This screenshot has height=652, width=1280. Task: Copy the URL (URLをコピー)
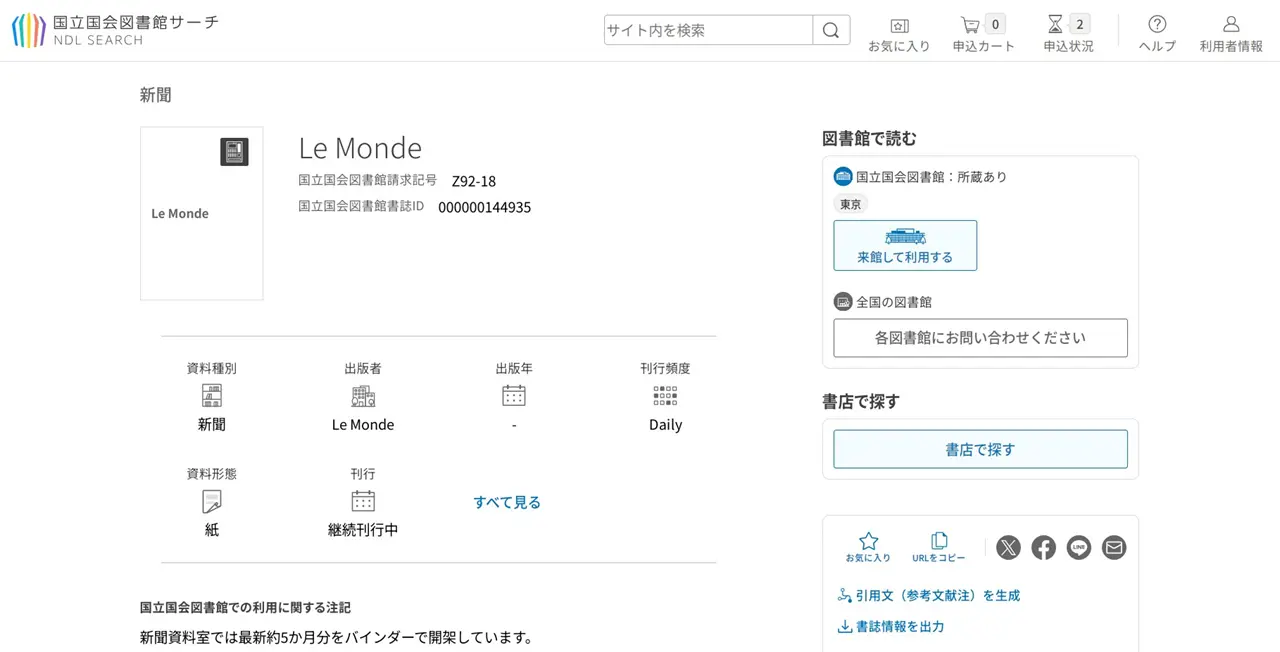[x=939, y=547]
